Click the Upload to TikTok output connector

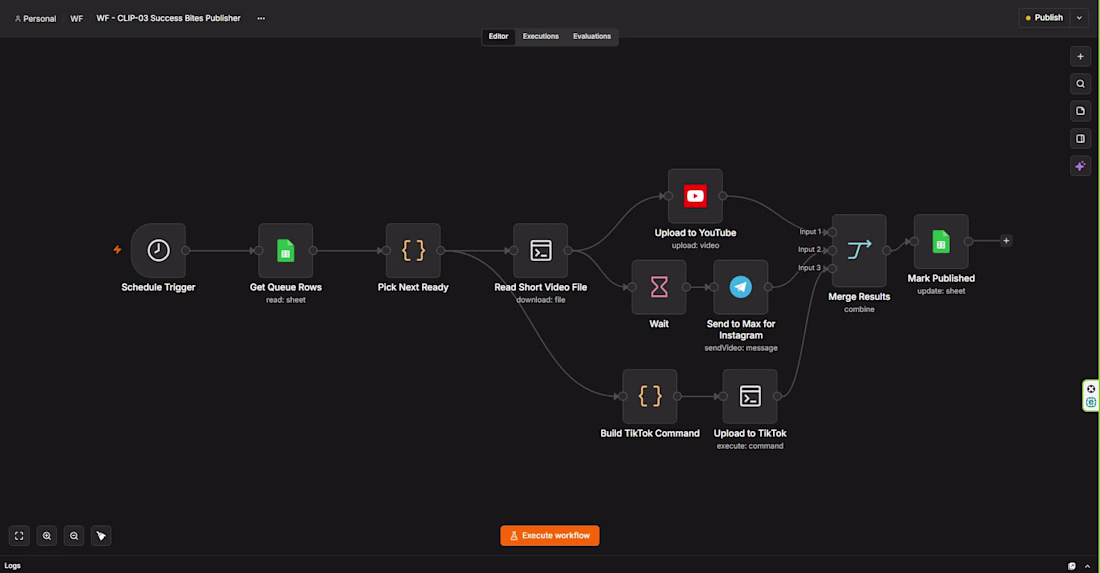[x=777, y=396]
